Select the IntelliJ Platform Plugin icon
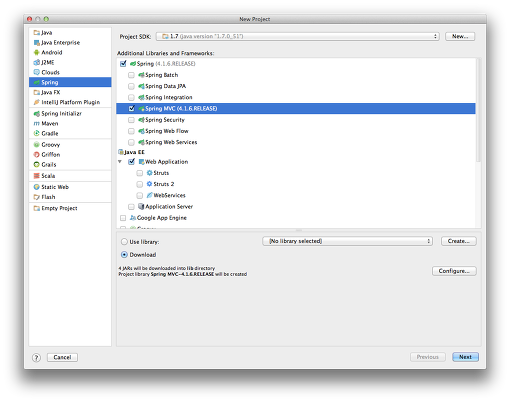Screen dimensions: 510x402 (x=37, y=102)
